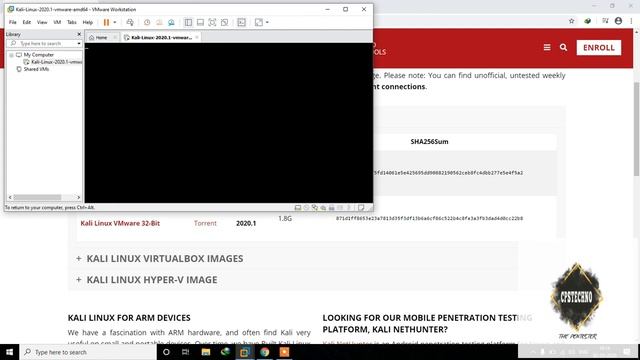Image resolution: width=640 pixels, height=360 pixels.
Task: Click the ENROLL button
Action: click(599, 48)
